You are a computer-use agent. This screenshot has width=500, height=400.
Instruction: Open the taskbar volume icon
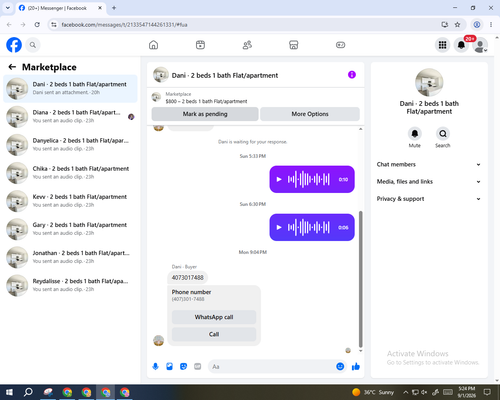tap(424, 392)
